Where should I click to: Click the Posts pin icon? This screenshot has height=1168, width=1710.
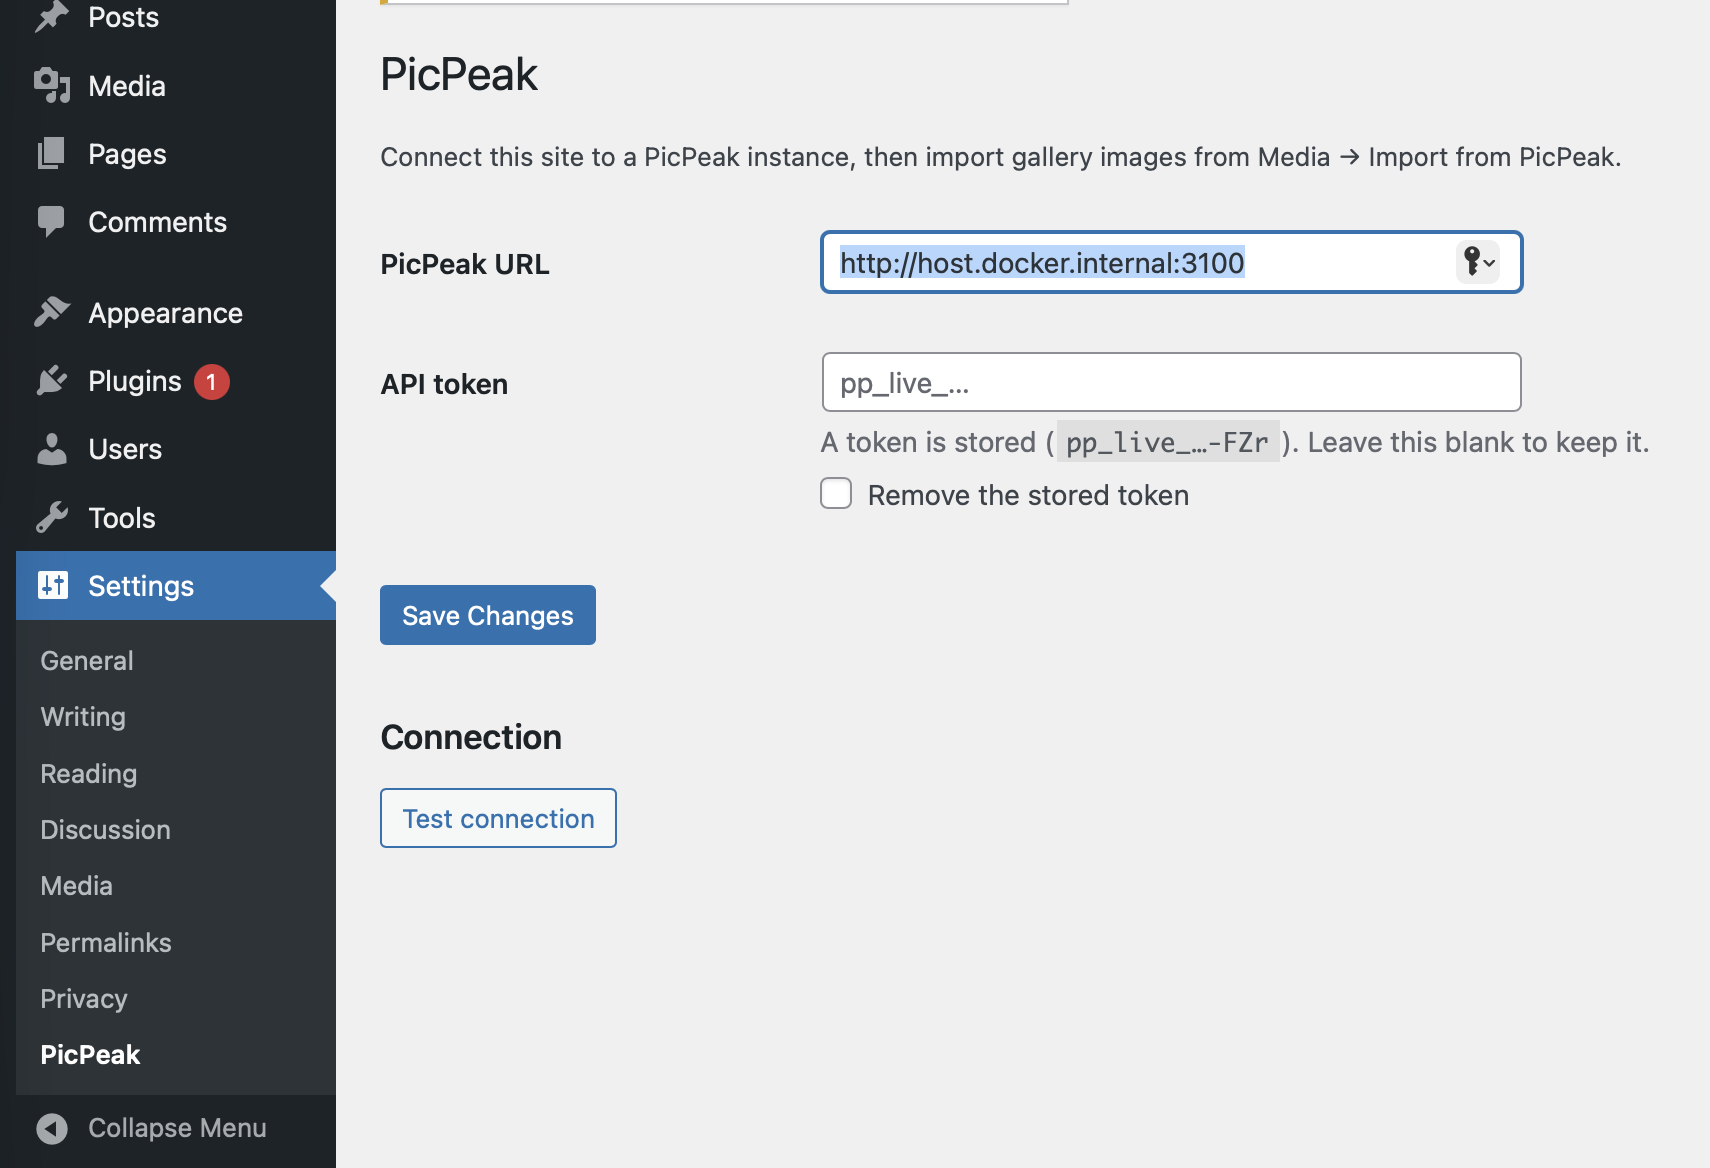point(52,17)
